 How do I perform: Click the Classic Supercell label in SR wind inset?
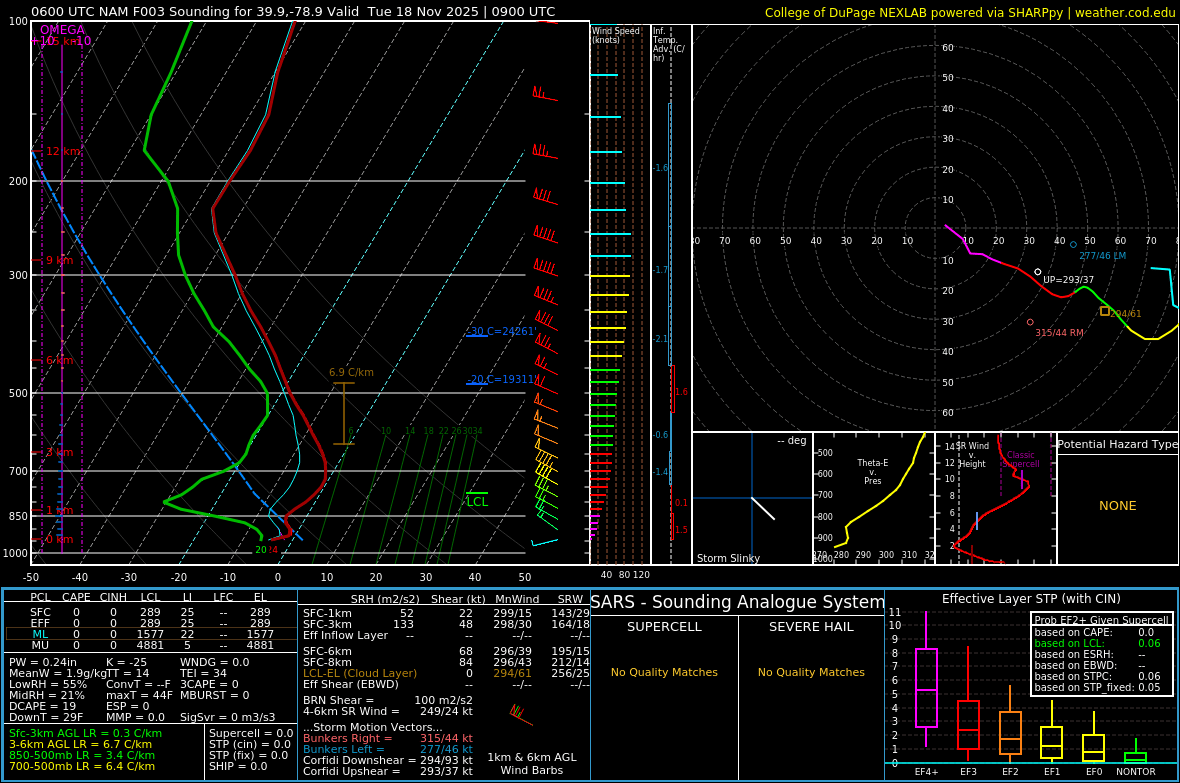pyautogui.click(x=1020, y=459)
